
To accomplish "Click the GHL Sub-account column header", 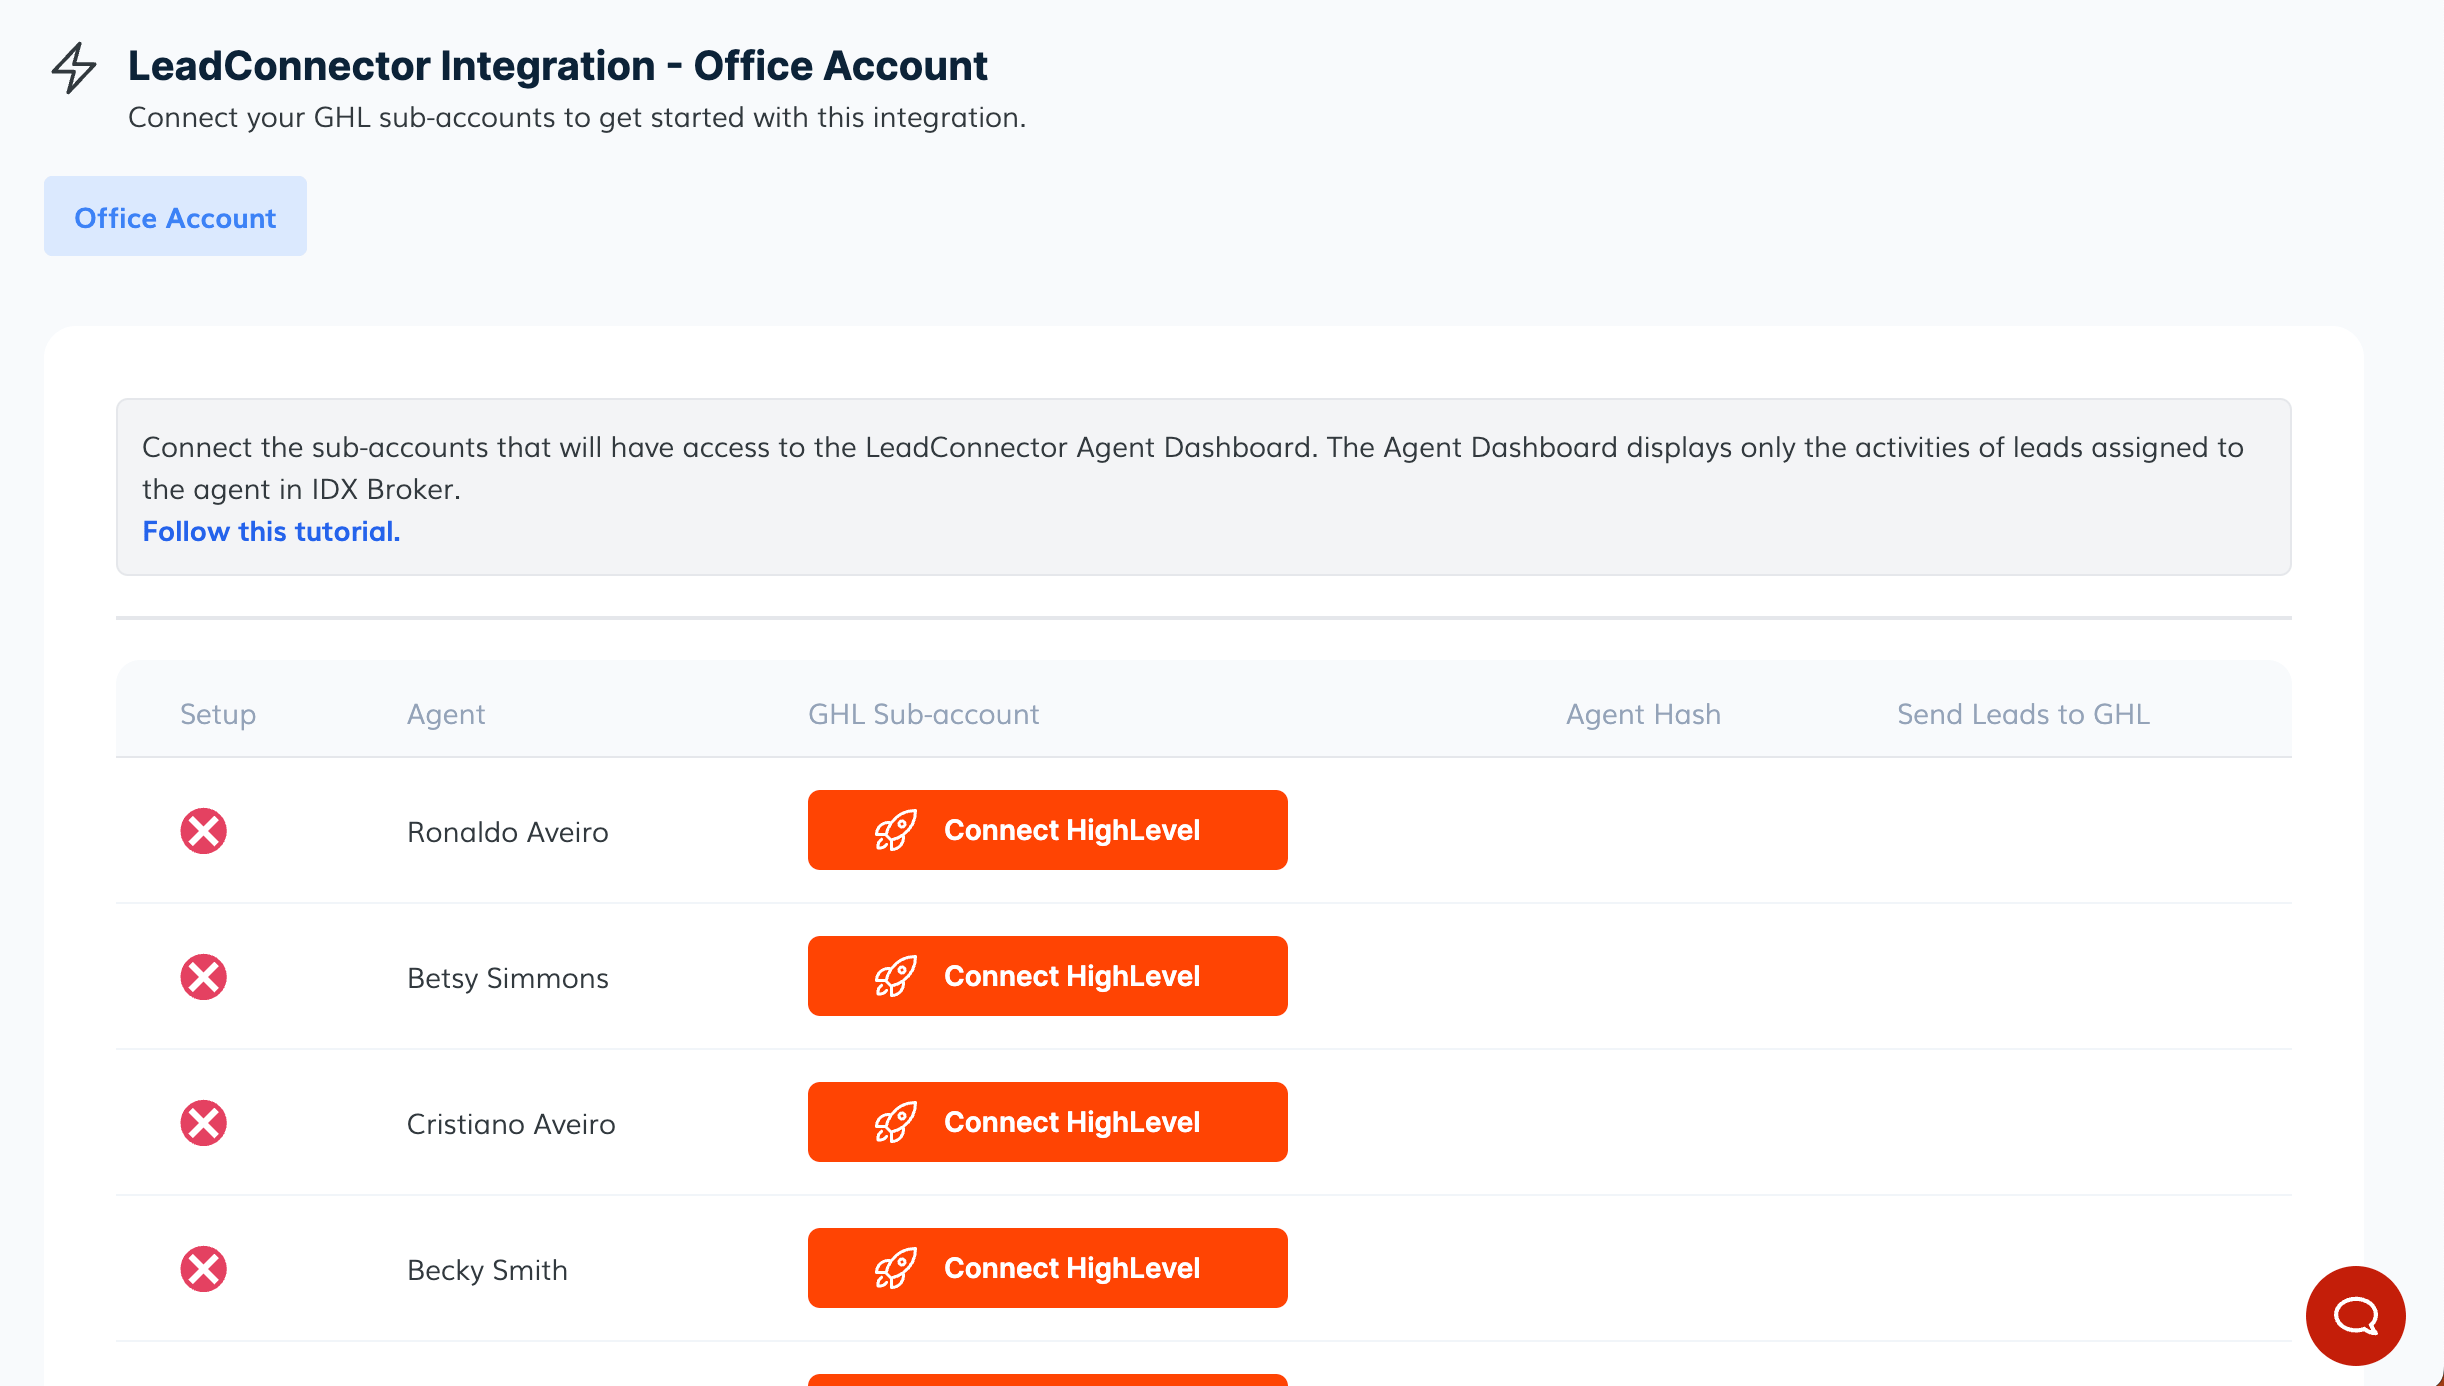I will (923, 714).
